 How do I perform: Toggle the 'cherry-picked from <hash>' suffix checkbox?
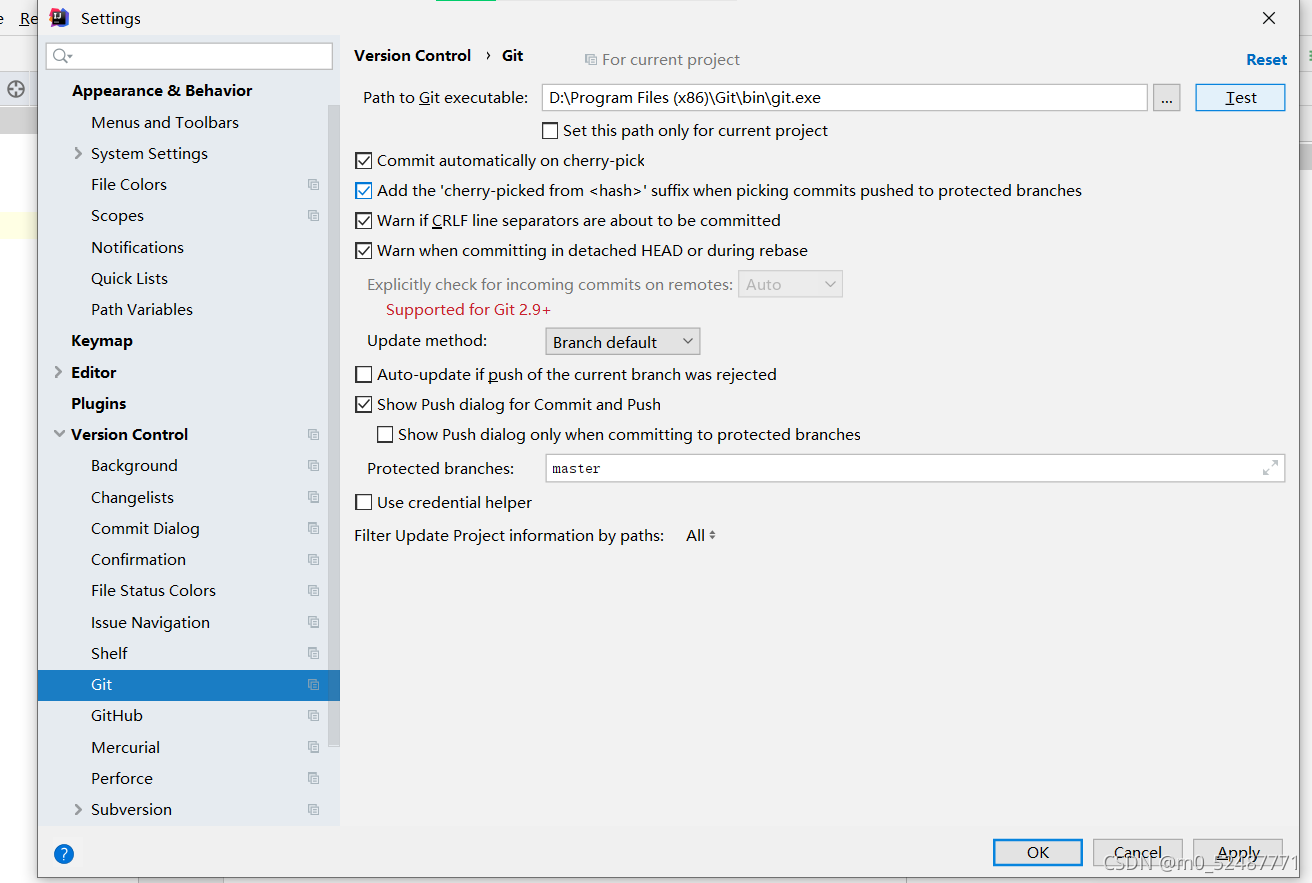364,190
